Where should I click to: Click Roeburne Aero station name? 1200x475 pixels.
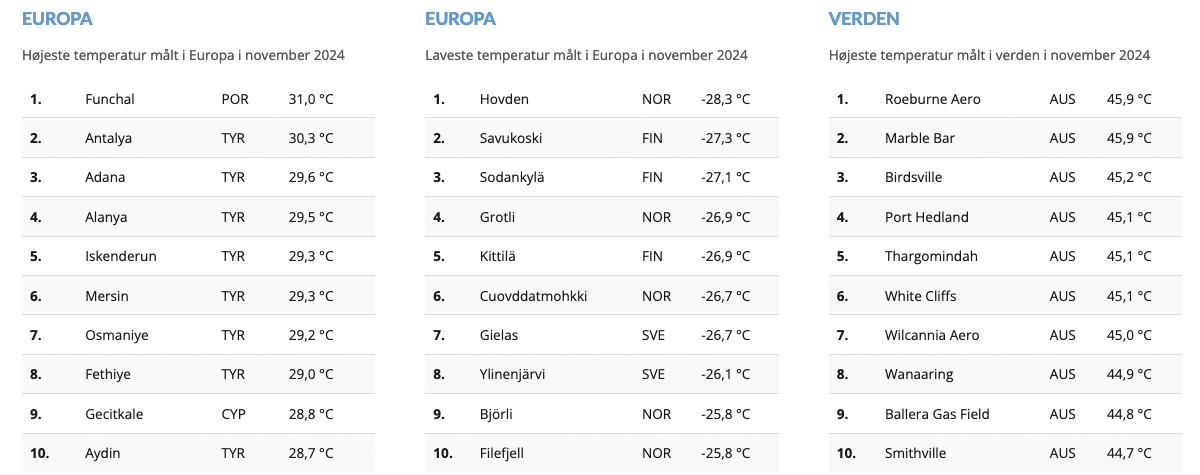(933, 99)
